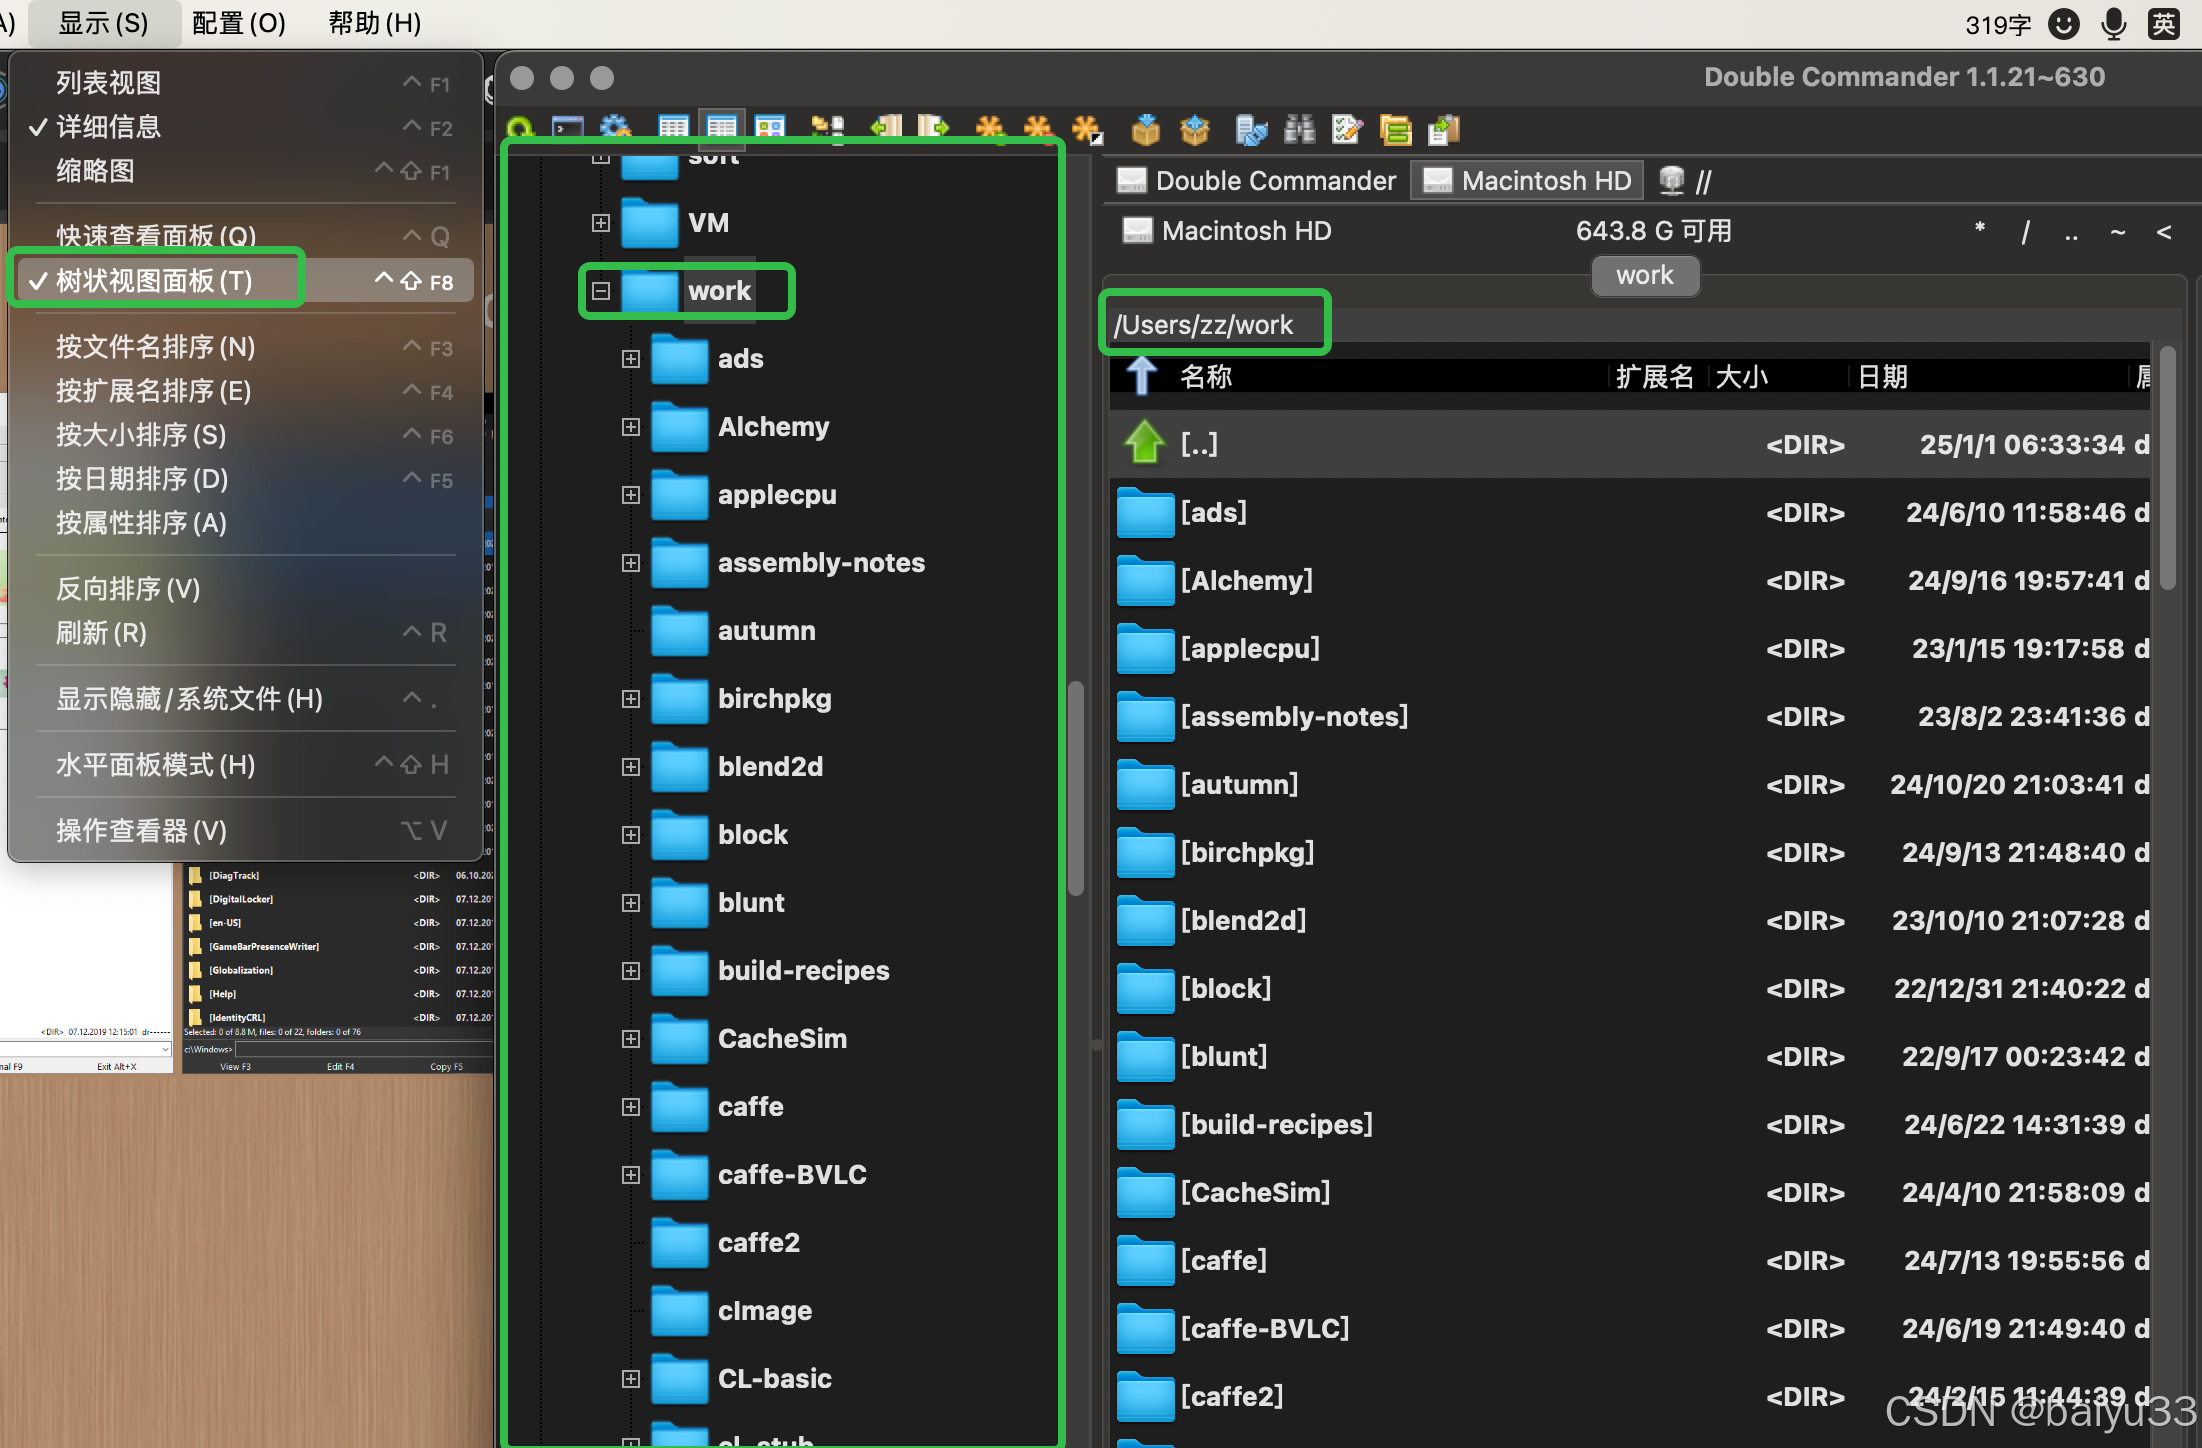The width and height of the screenshot is (2202, 1448).
Task: Collapse the work folder tree node
Action: (x=601, y=291)
